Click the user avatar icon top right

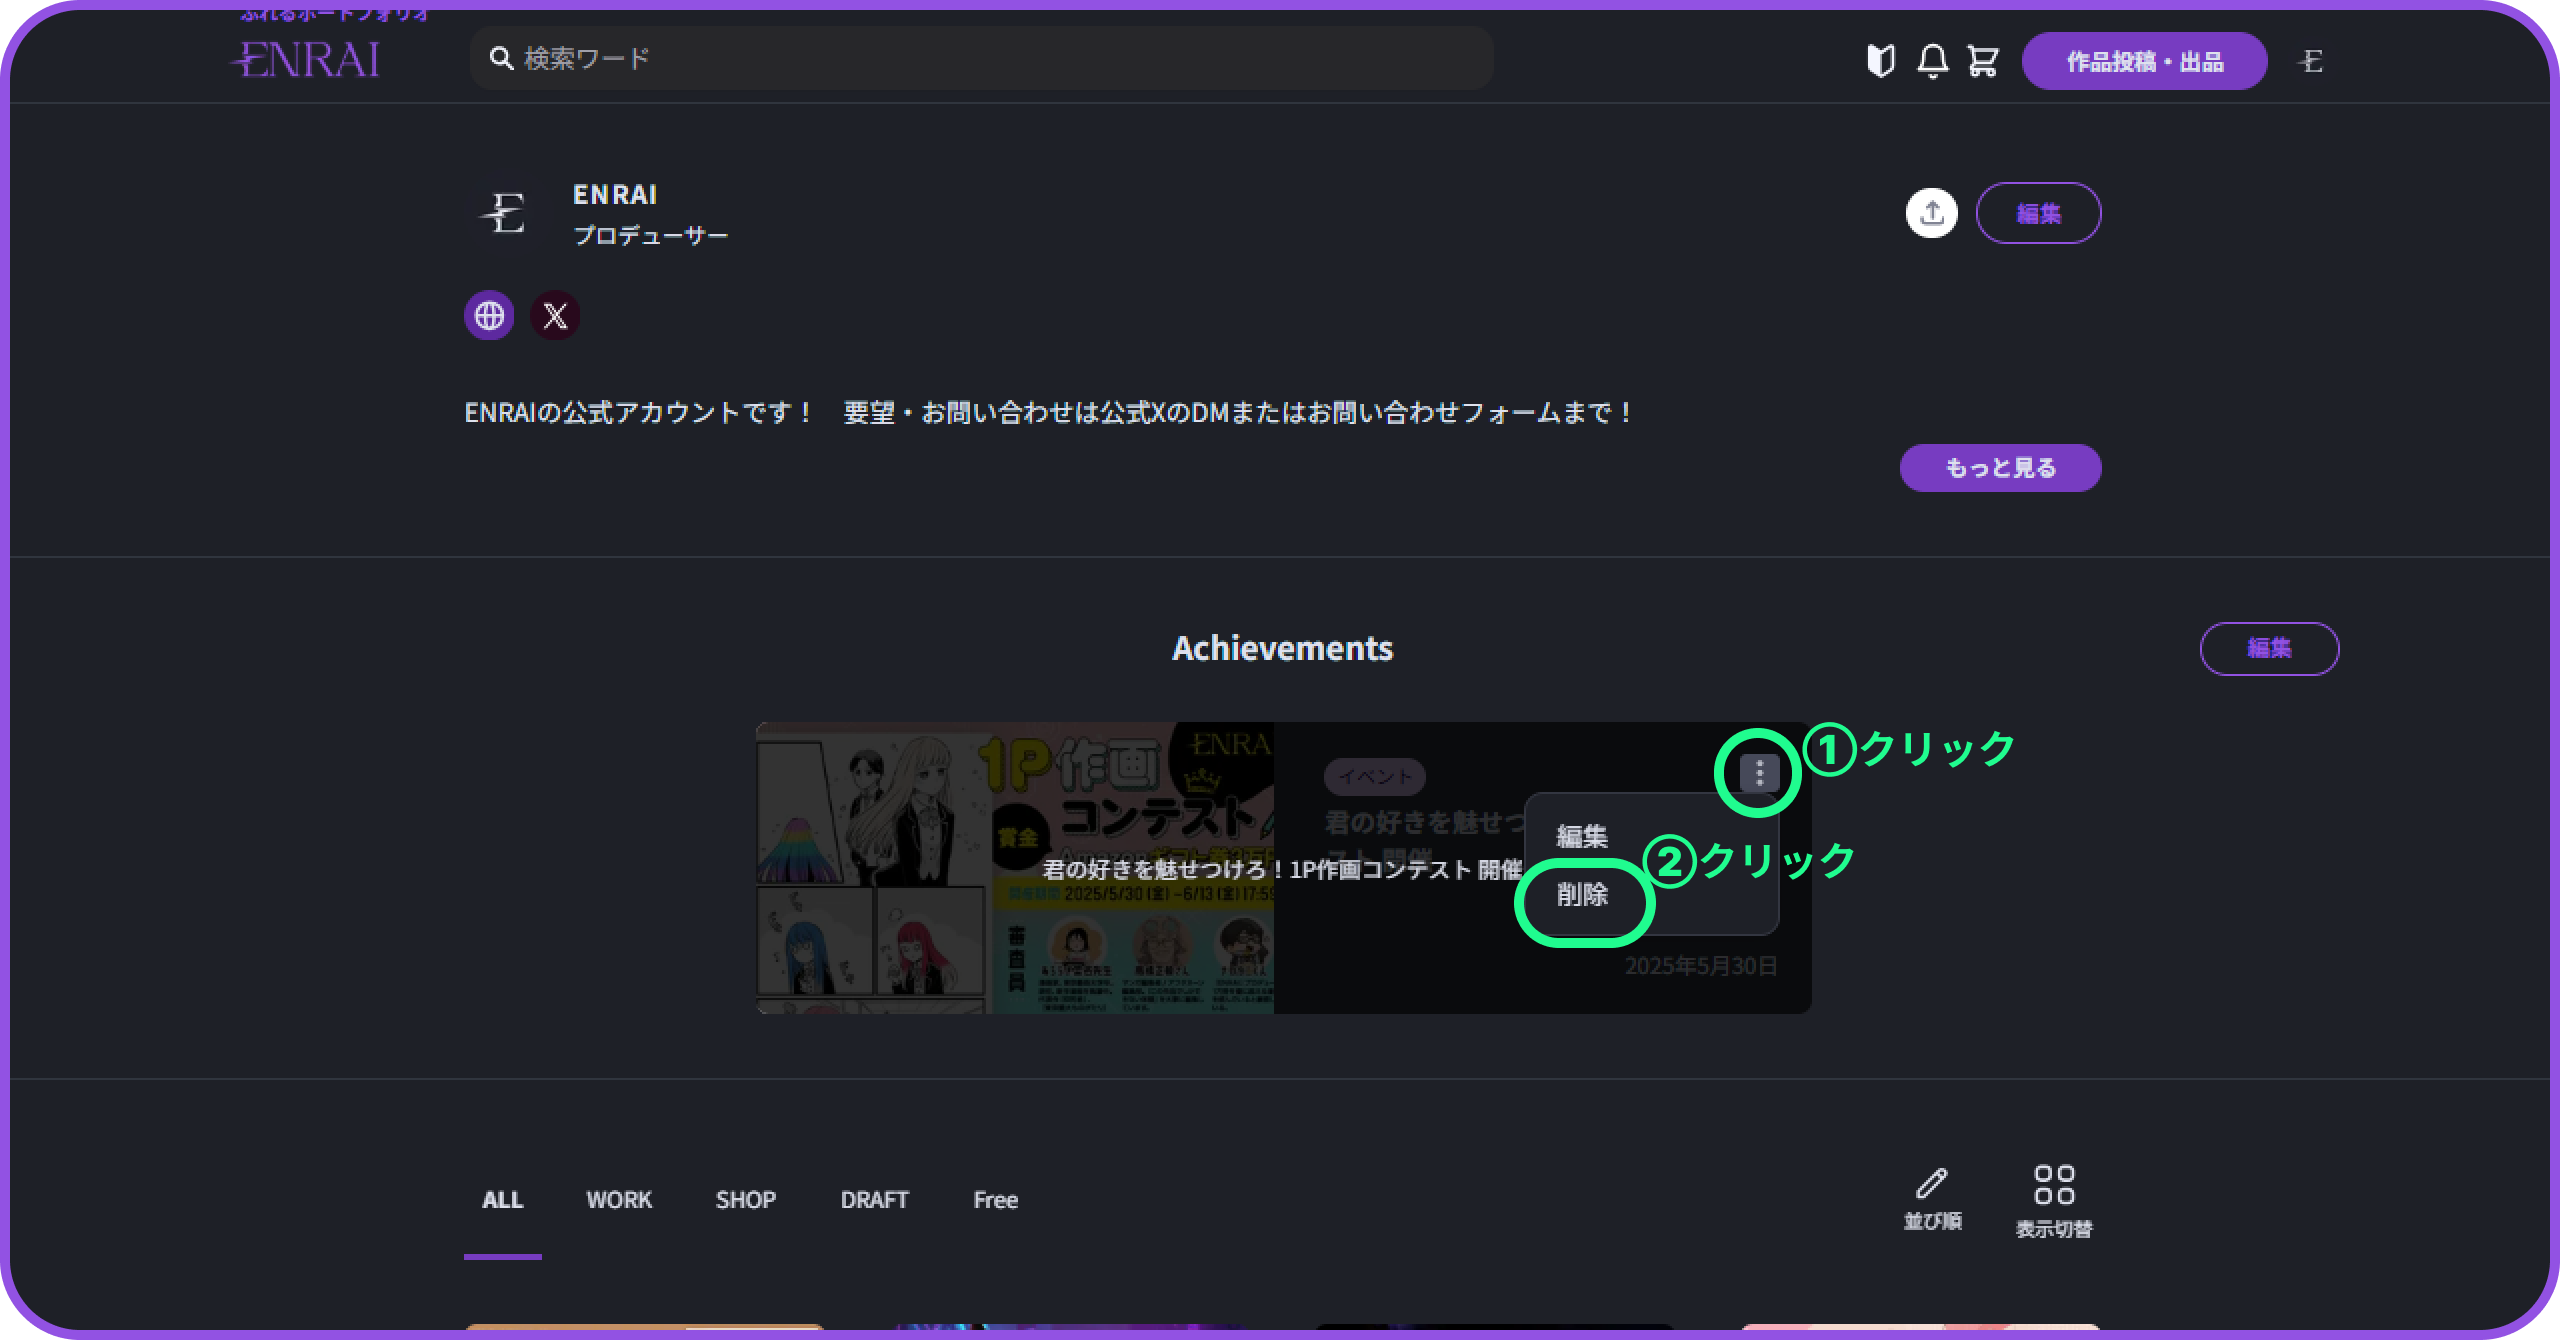(2310, 61)
